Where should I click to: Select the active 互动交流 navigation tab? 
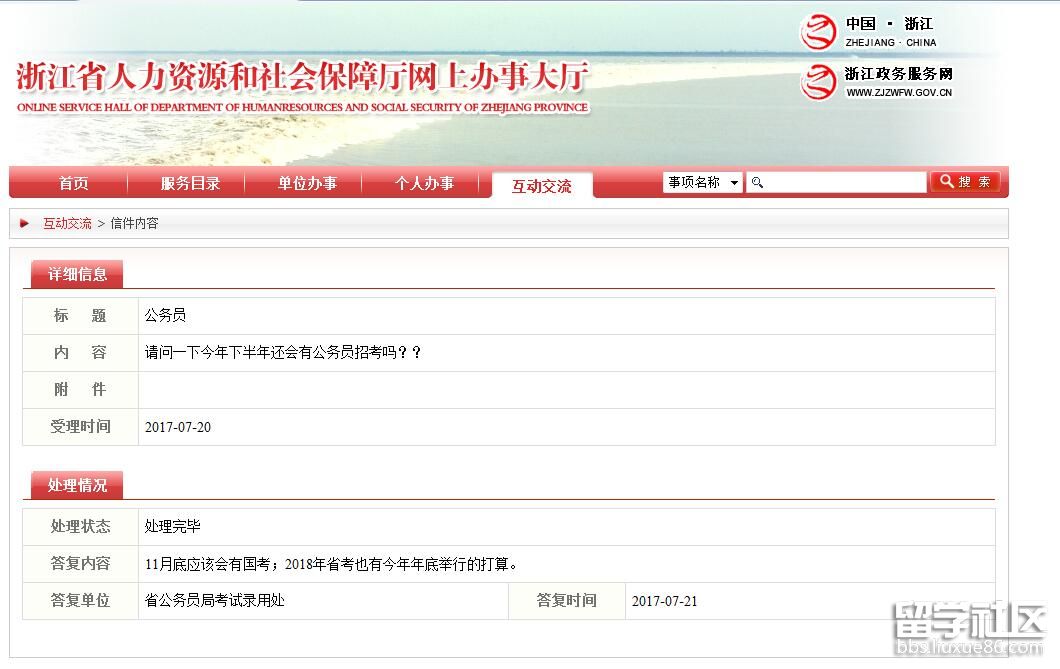[x=542, y=186]
